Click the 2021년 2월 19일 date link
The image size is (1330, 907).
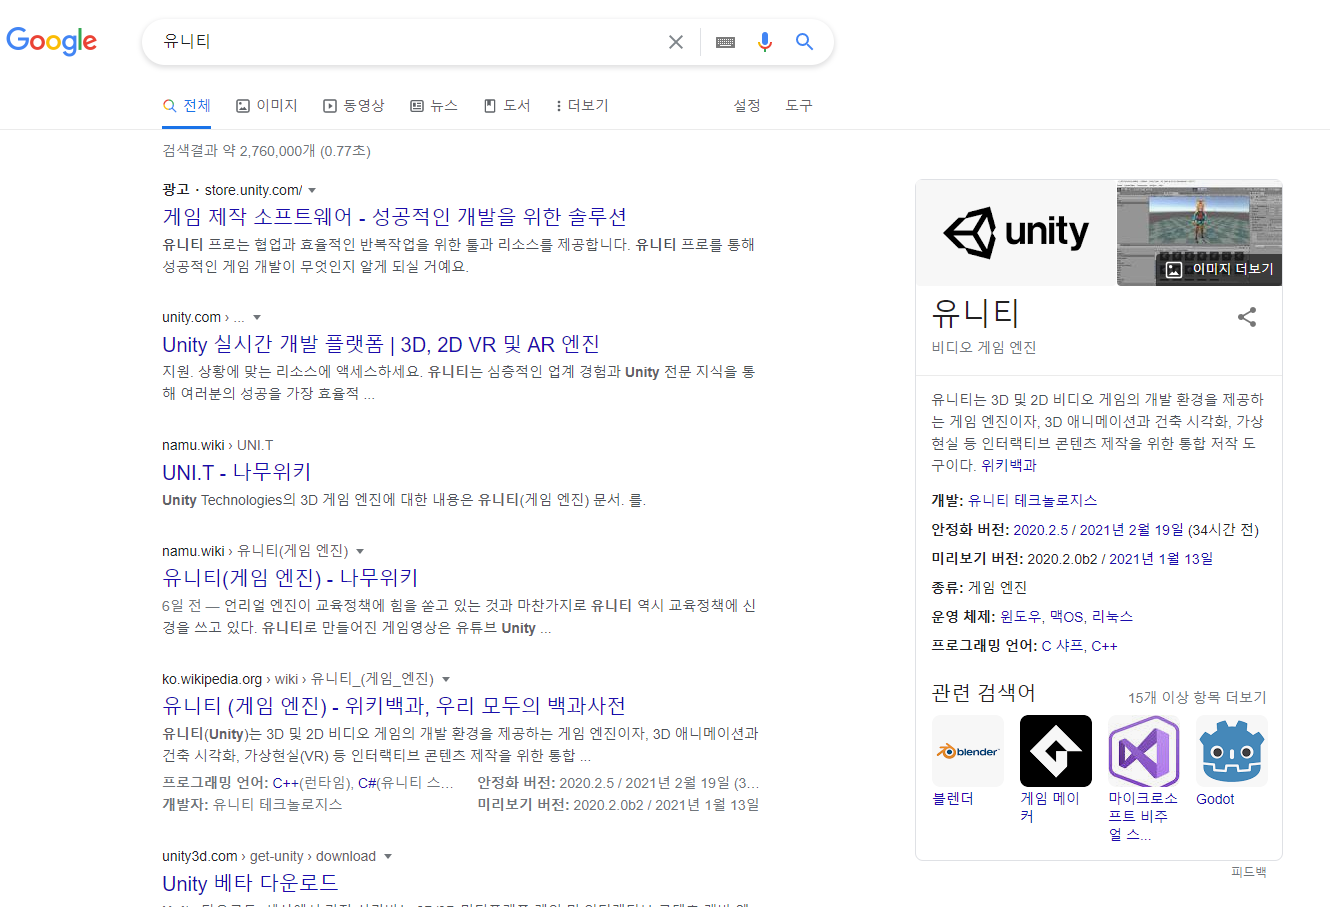pos(1131,530)
